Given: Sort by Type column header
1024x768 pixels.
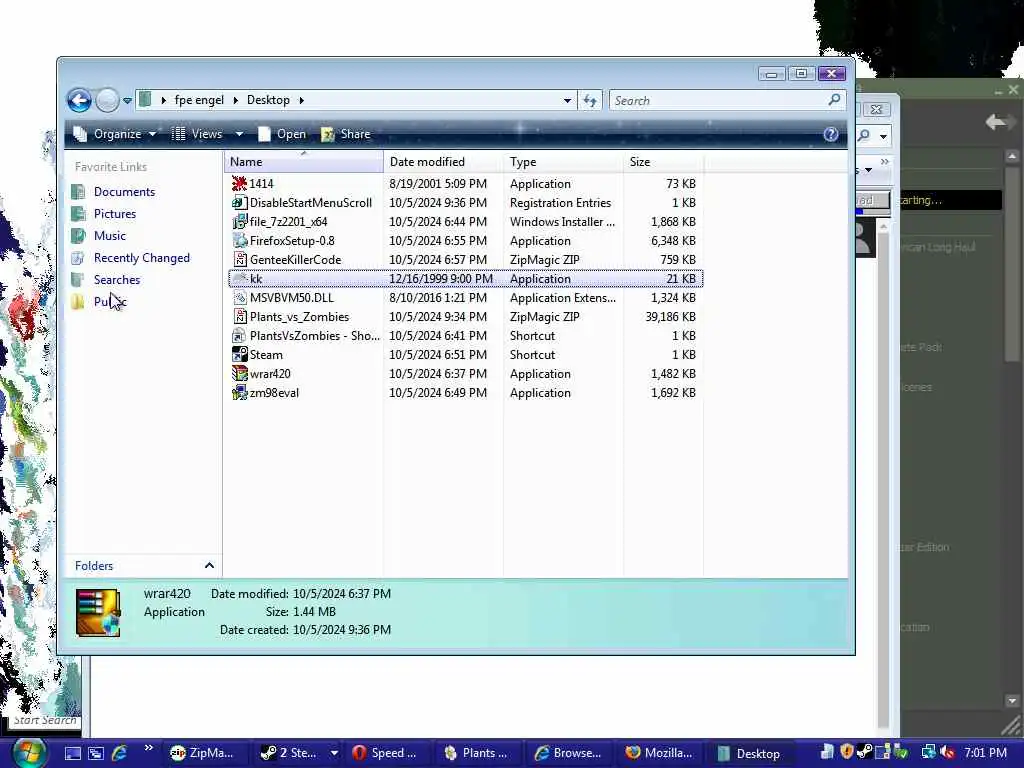Looking at the screenshot, I should click(564, 162).
